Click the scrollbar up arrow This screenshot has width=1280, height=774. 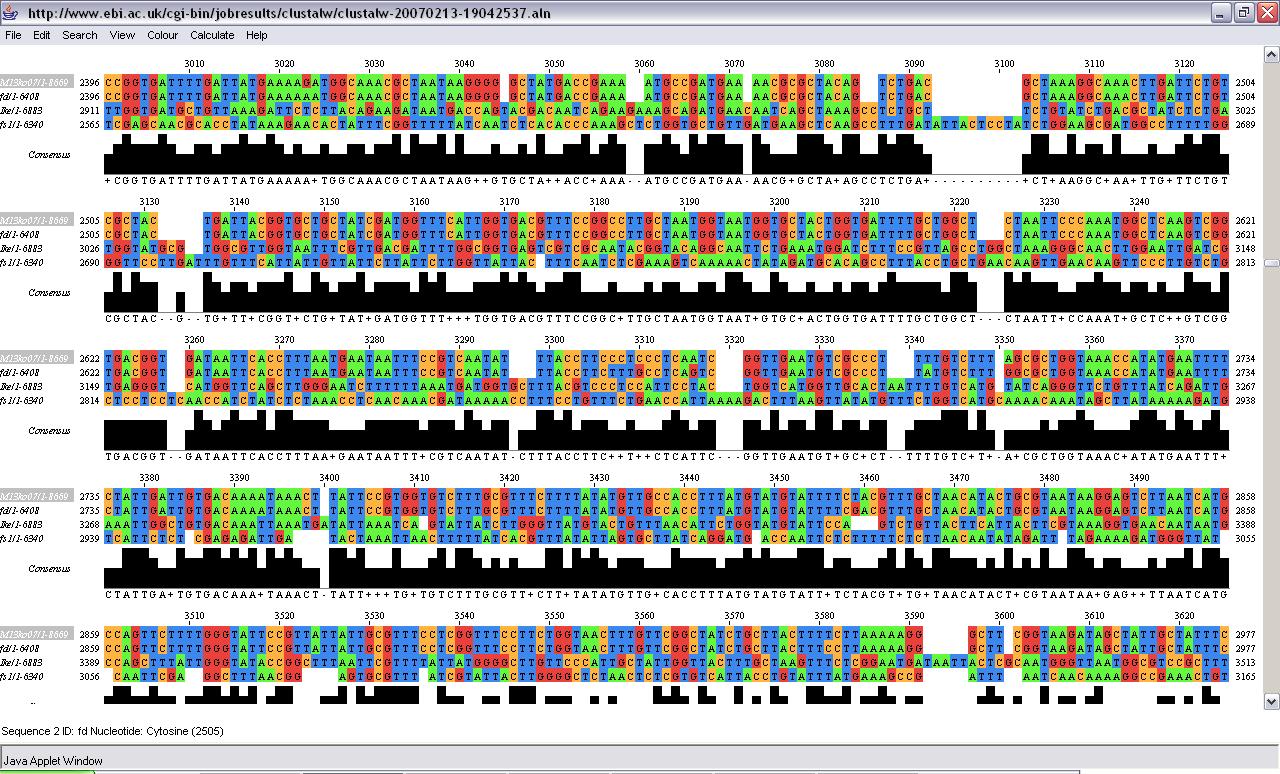pyautogui.click(x=1271, y=52)
